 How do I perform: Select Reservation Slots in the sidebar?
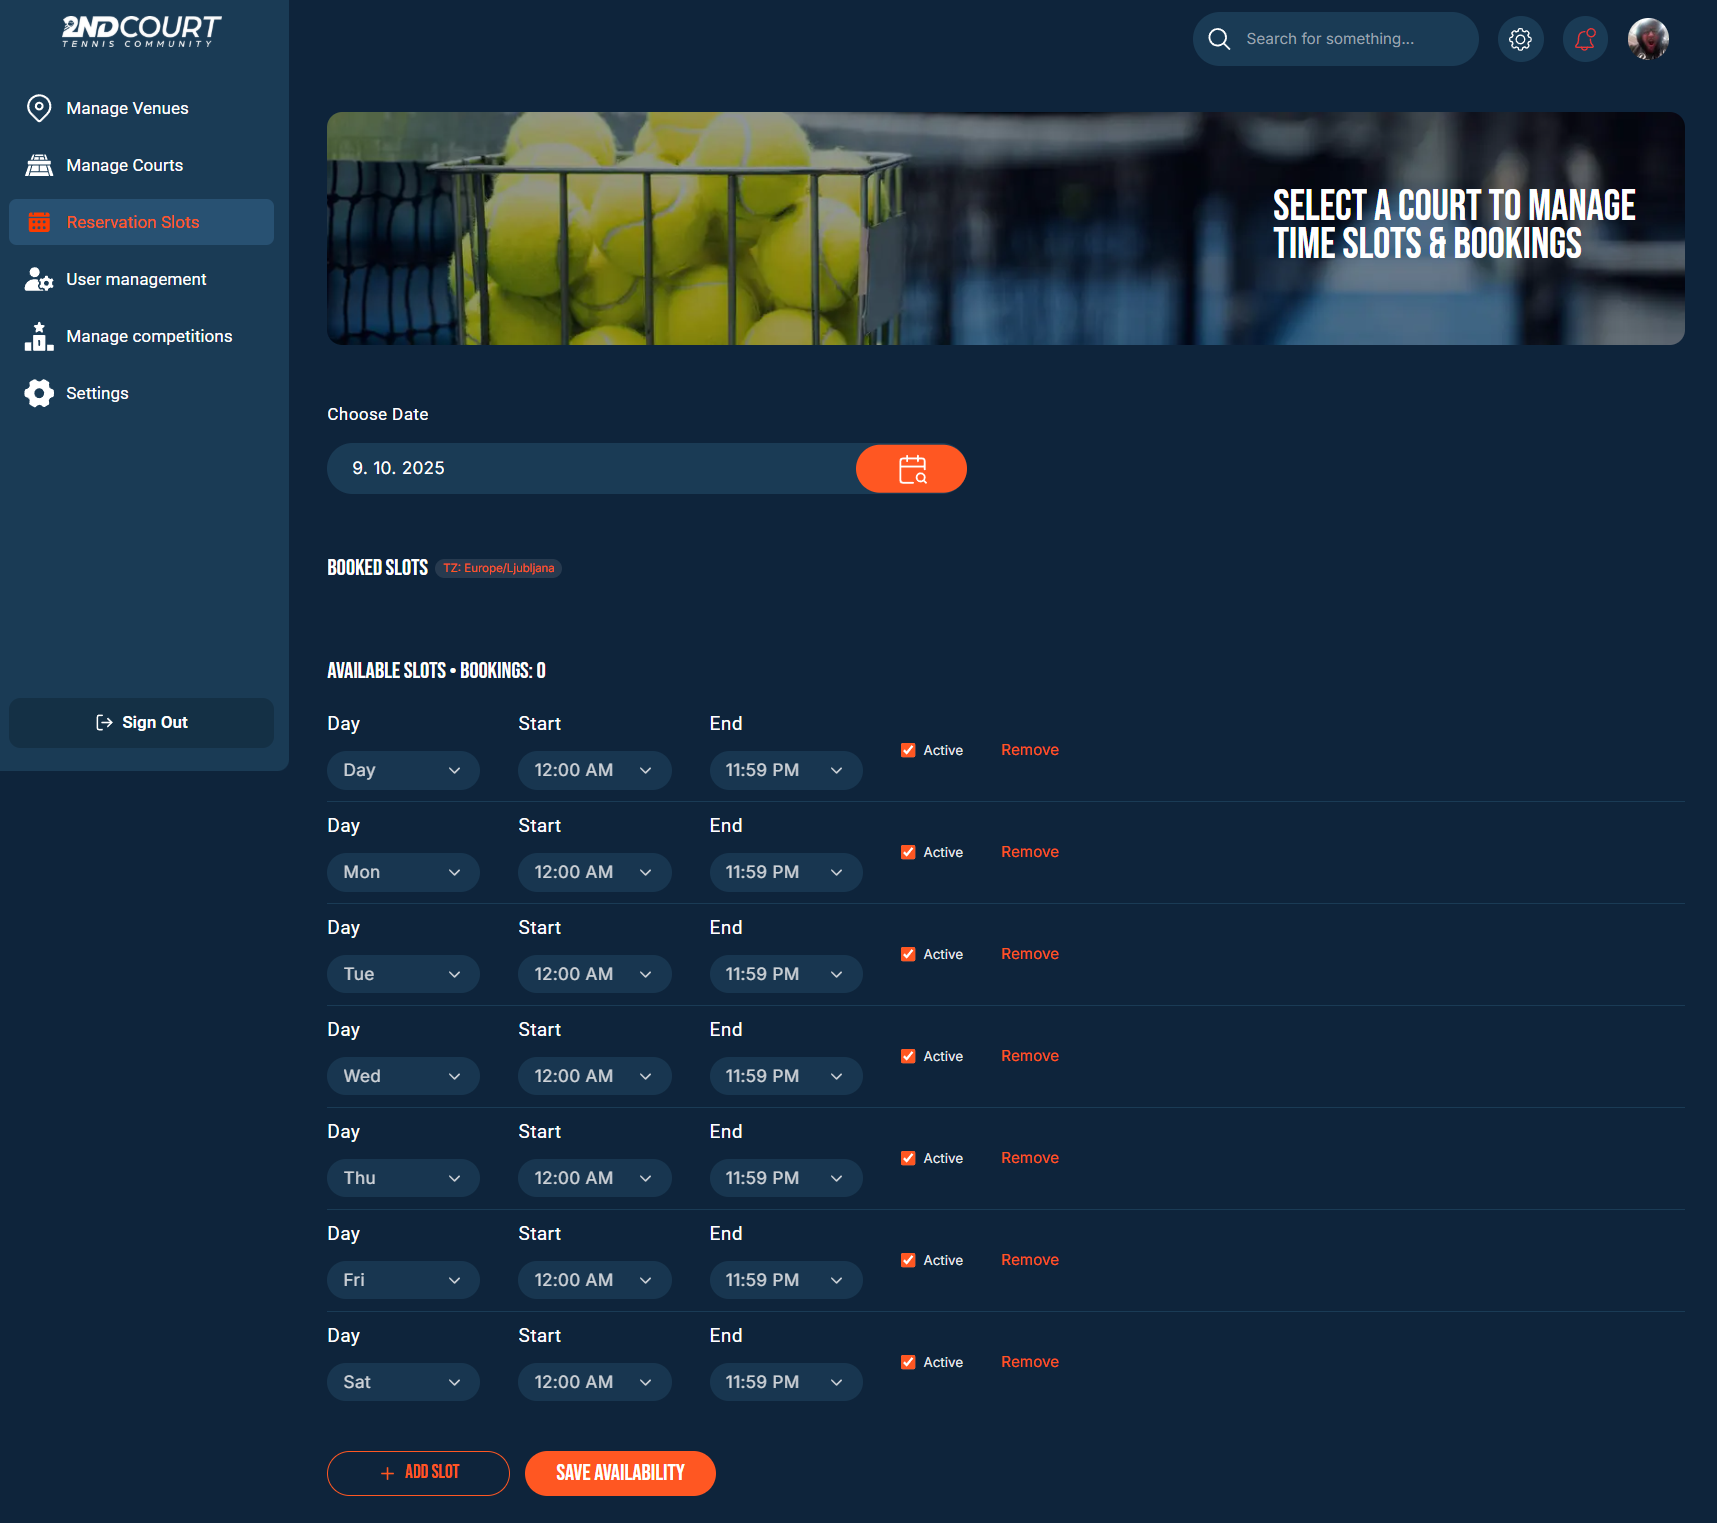click(133, 222)
